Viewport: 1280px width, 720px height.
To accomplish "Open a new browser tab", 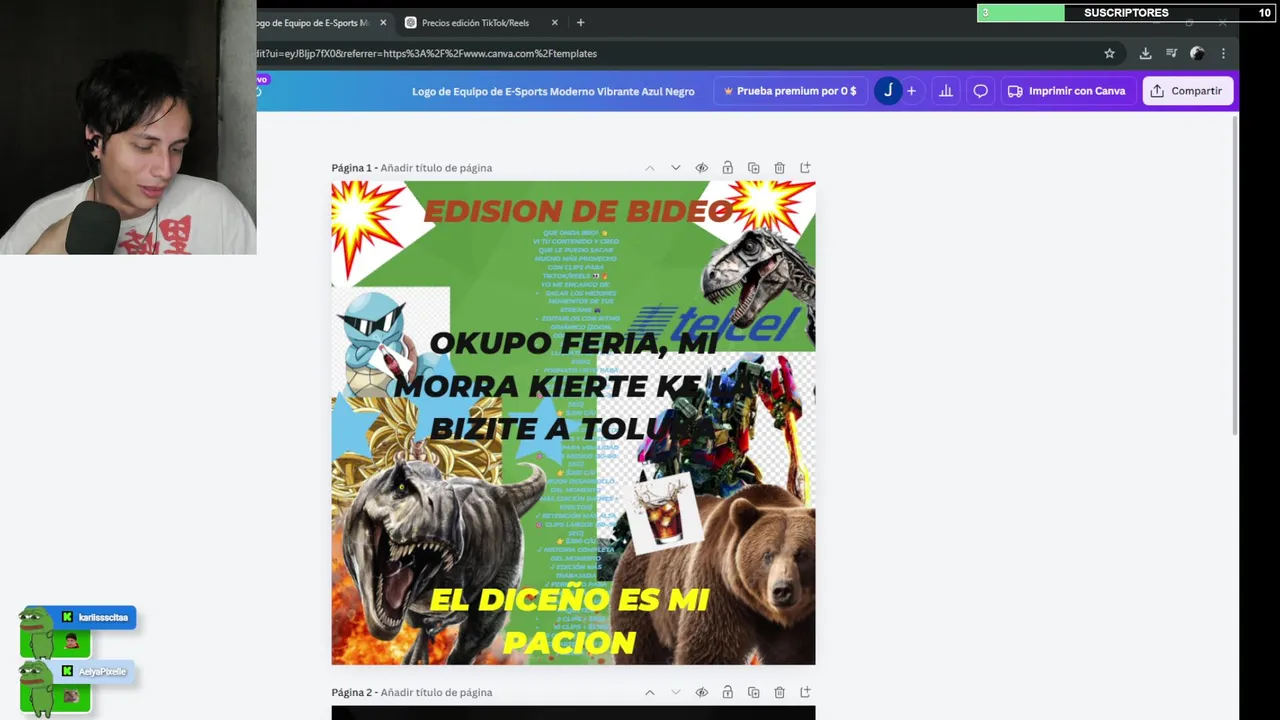I will (580, 22).
